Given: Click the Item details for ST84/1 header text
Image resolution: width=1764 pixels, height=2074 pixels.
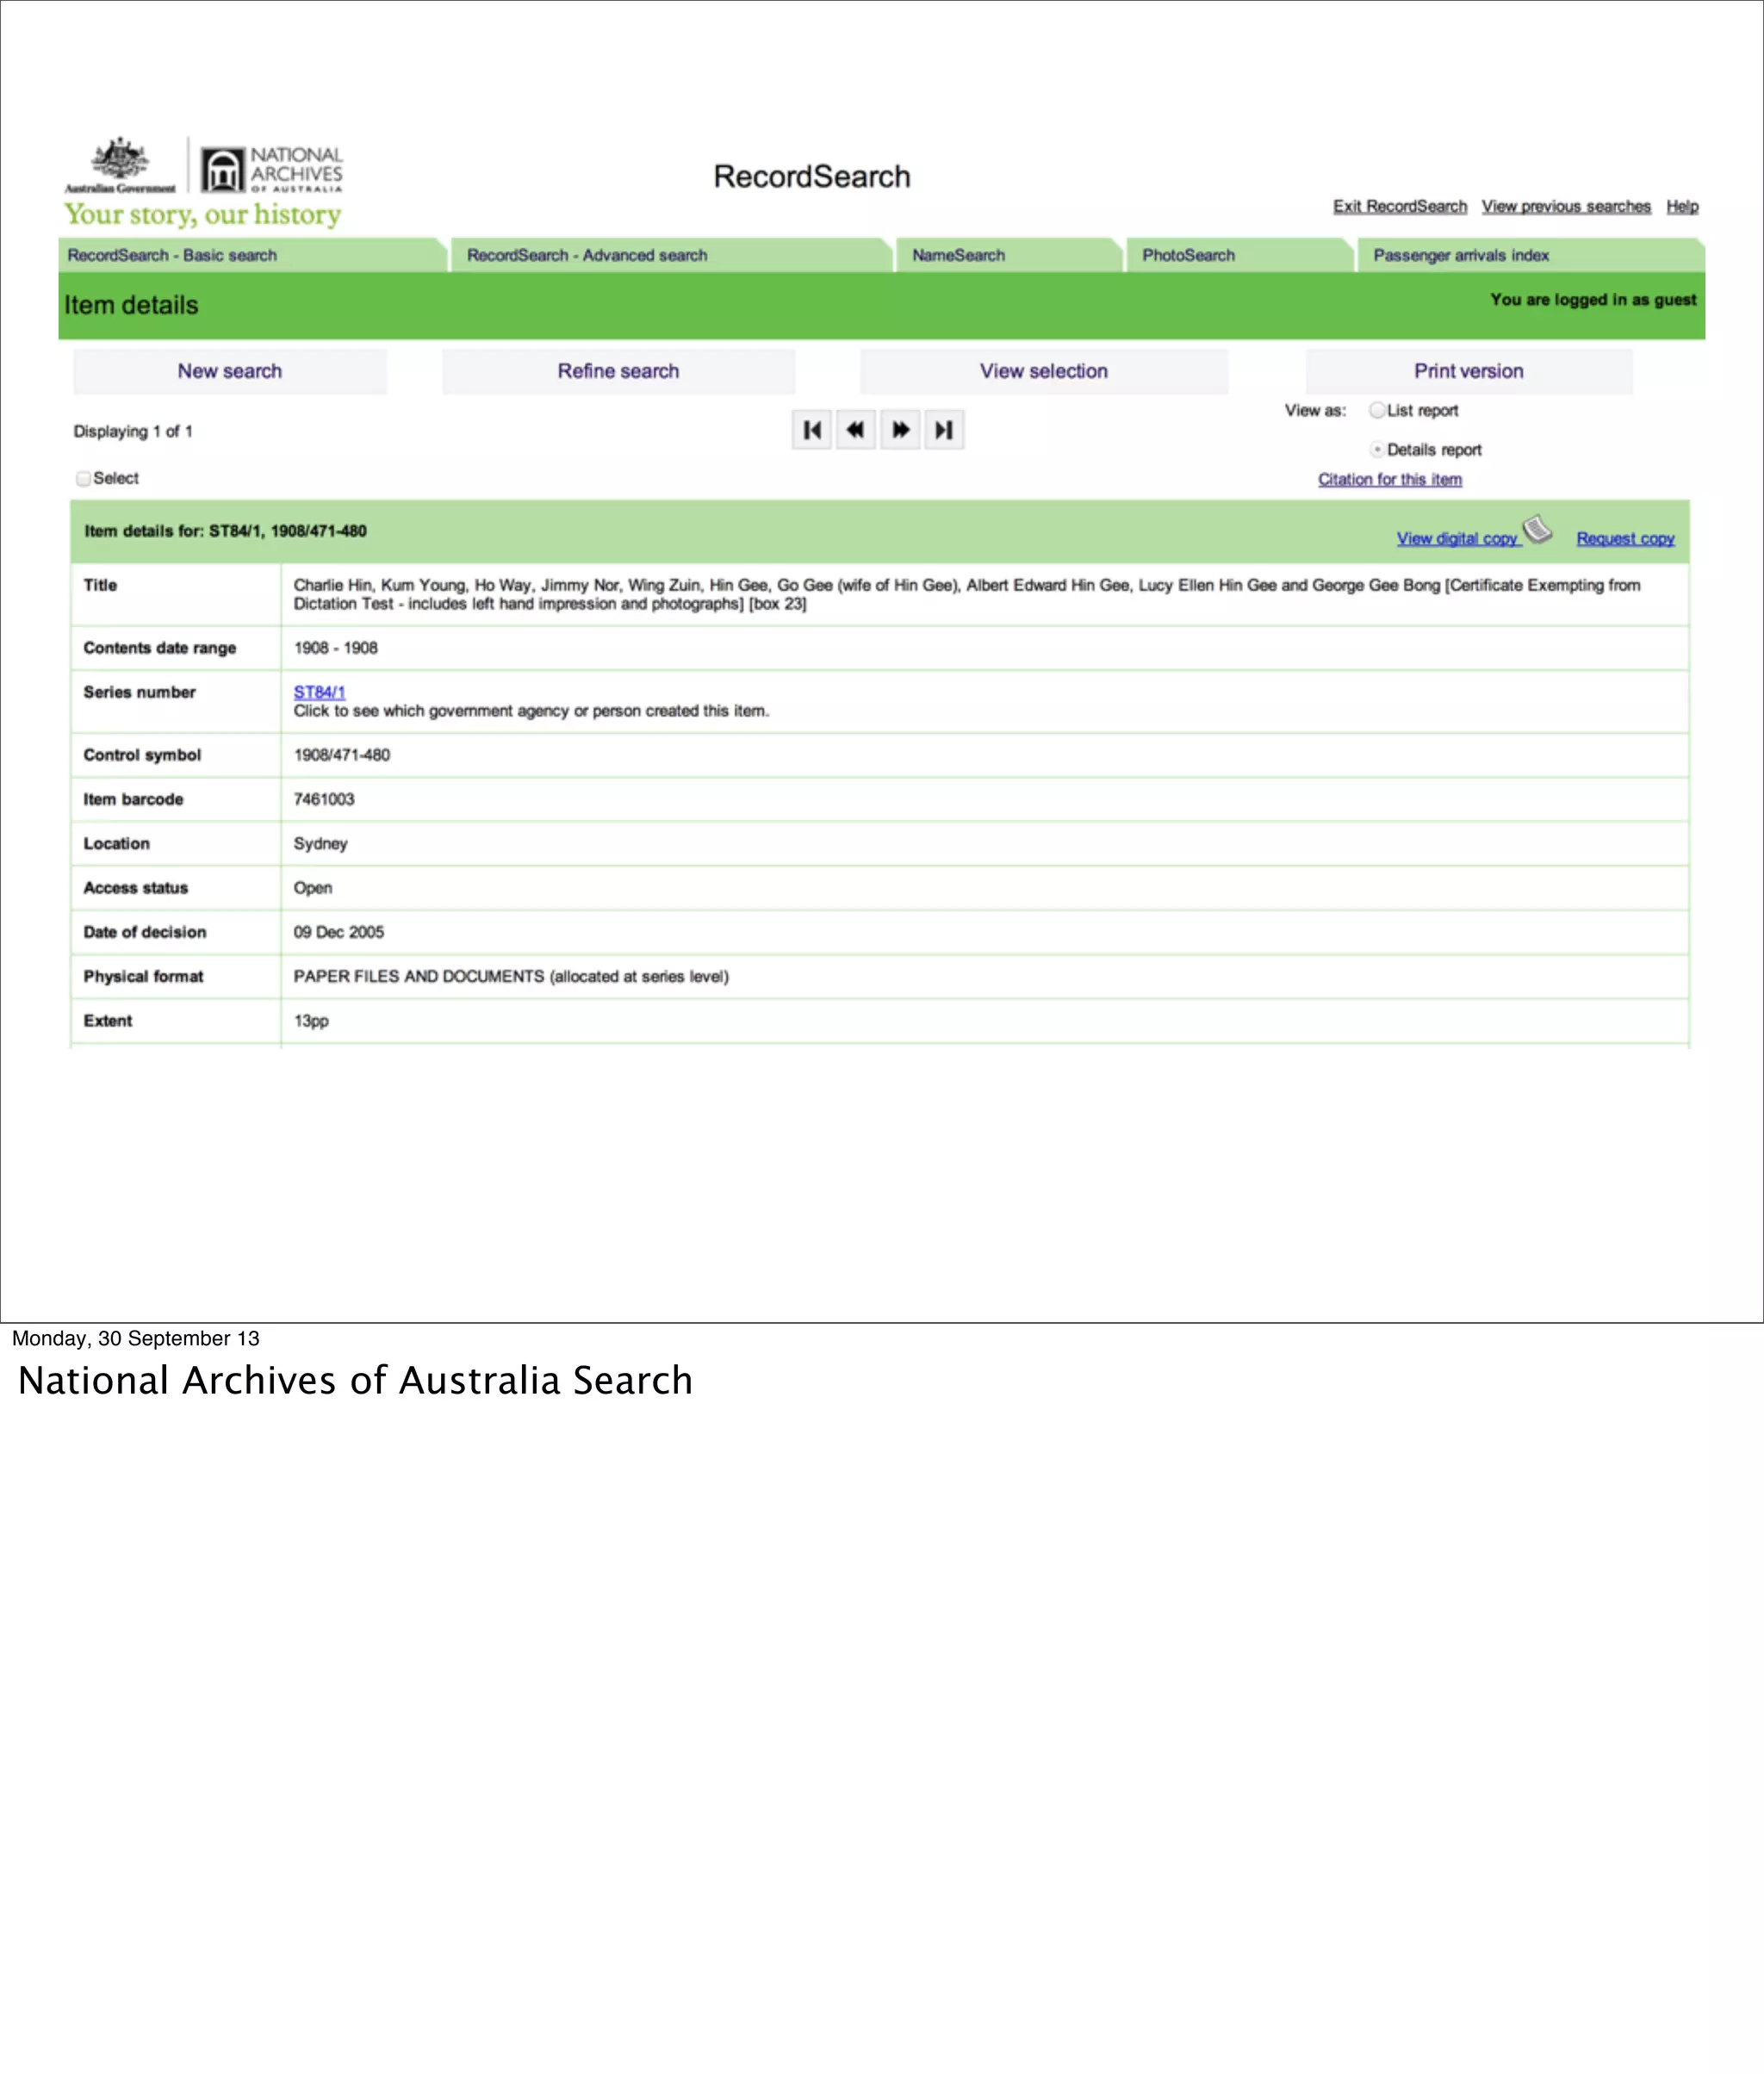Looking at the screenshot, I should point(226,531).
